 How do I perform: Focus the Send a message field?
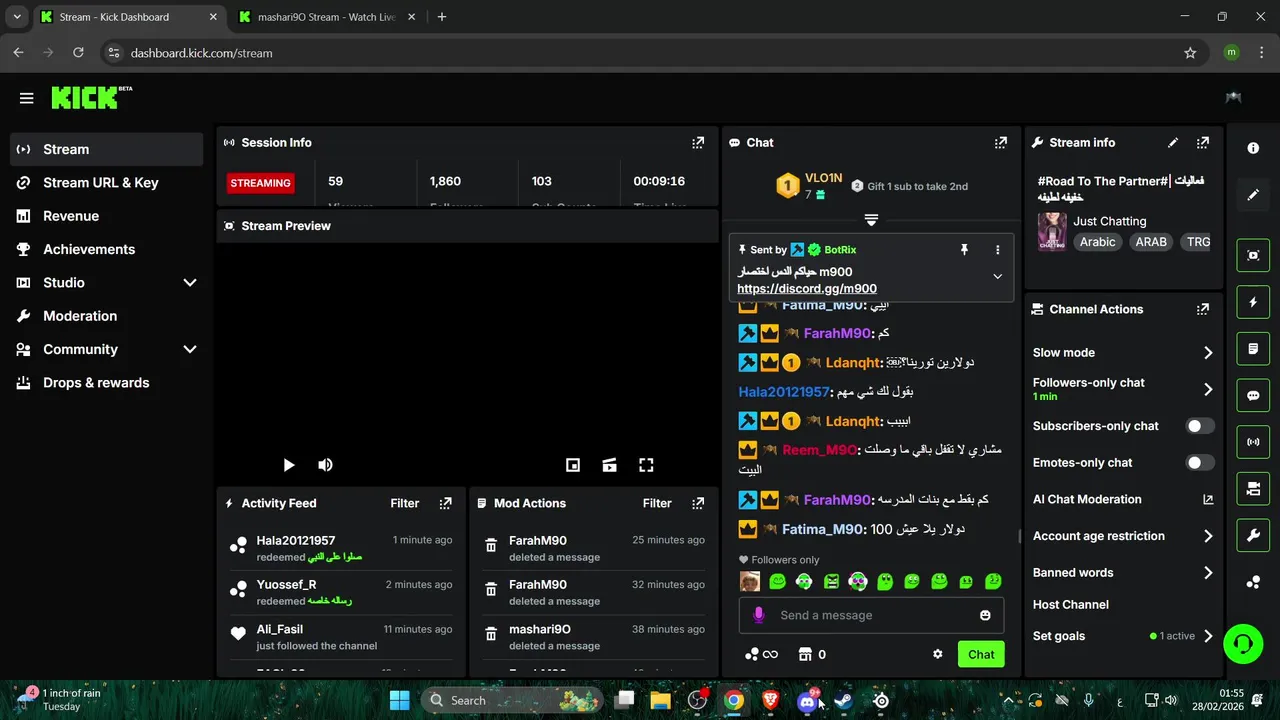tap(871, 615)
